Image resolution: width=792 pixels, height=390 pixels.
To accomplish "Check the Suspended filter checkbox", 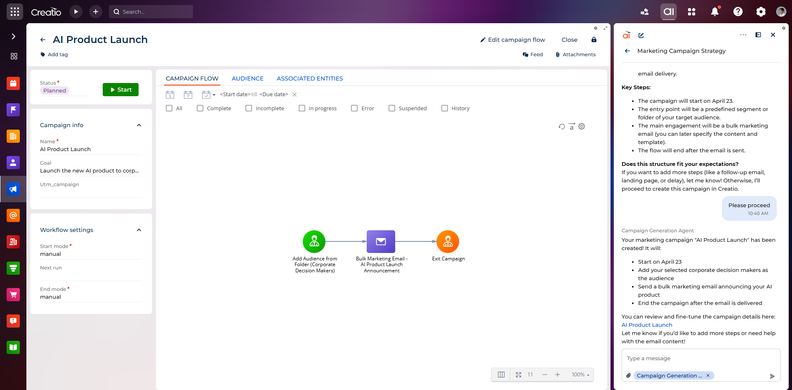I will point(392,108).
